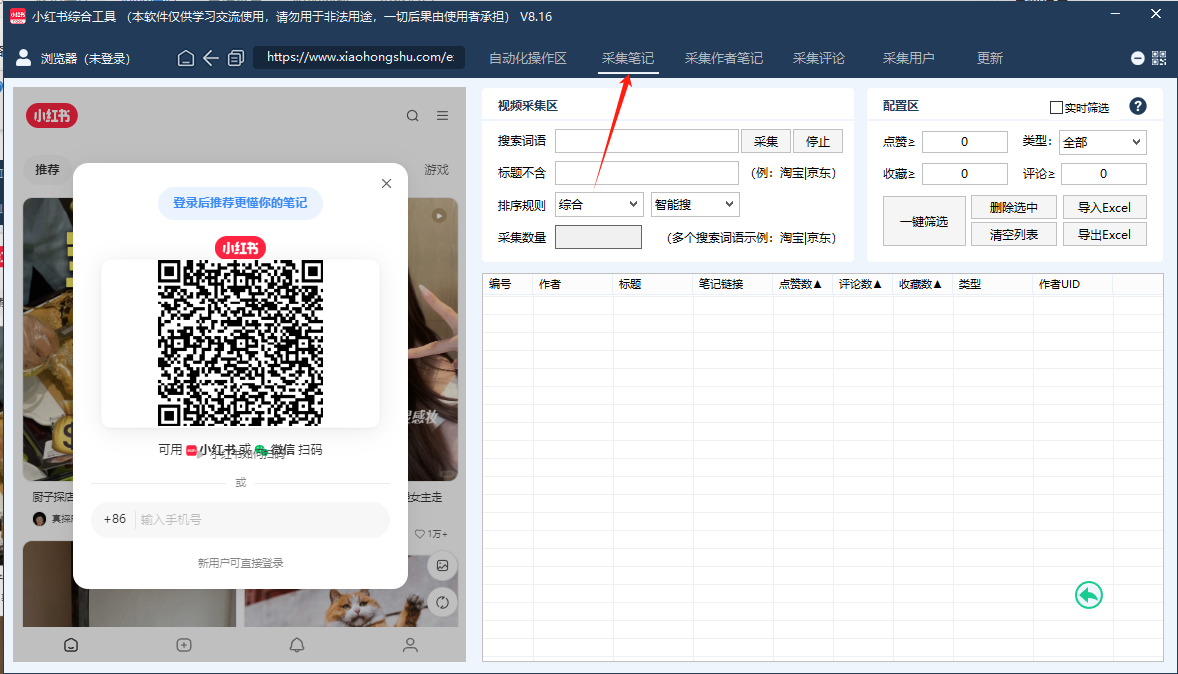
Task: Click the 登录后推荐更懂你的笔记 banner
Action: coord(240,203)
